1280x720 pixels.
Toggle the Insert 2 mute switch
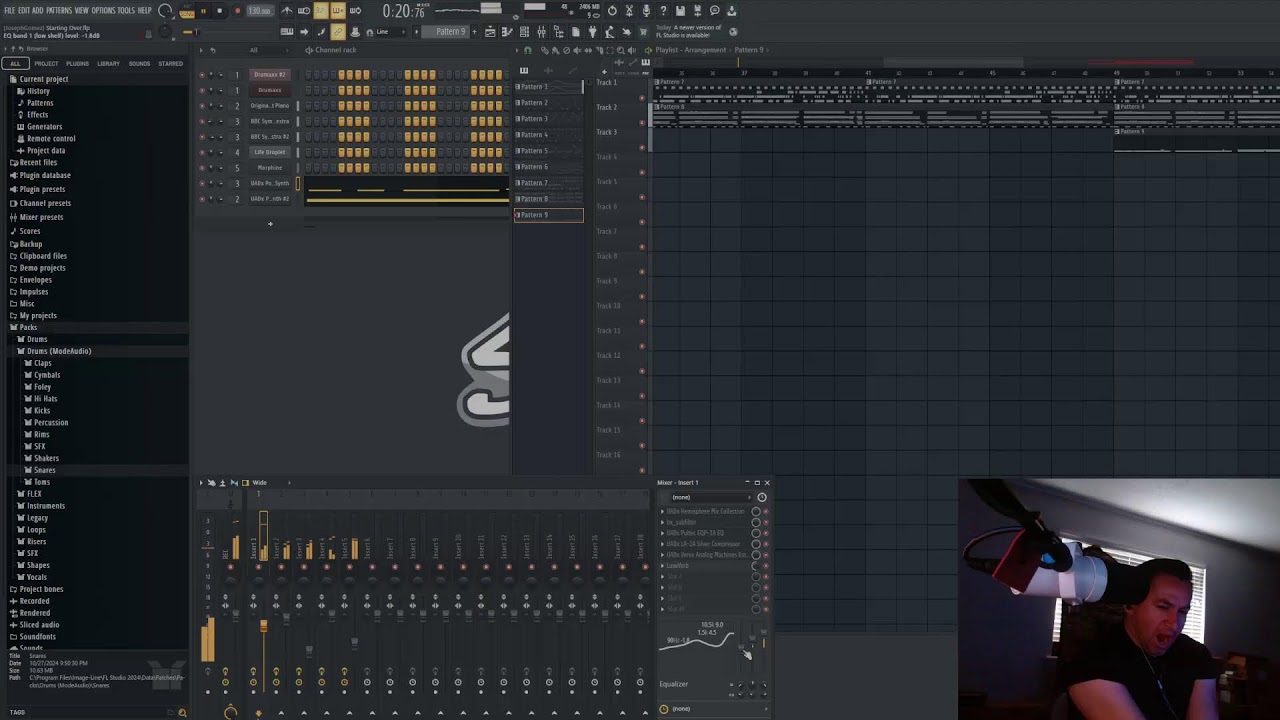(281, 568)
